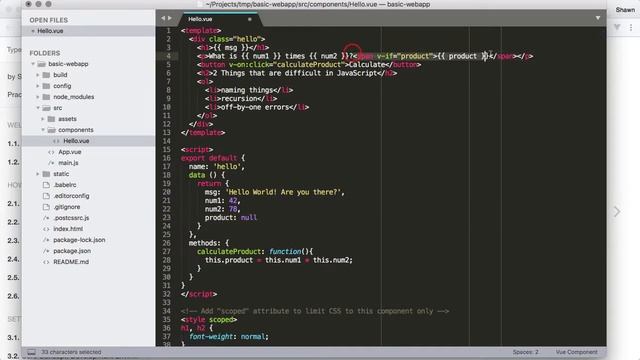Screen dimensions: 640x360
Task: Click the OPEN FILES sidebar heading
Action: tap(49, 20)
